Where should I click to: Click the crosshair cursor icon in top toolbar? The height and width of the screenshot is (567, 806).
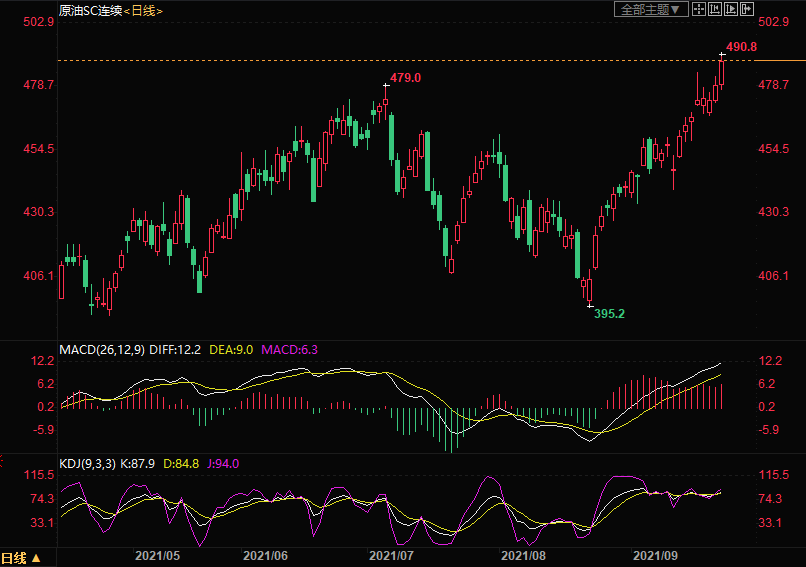click(698, 9)
